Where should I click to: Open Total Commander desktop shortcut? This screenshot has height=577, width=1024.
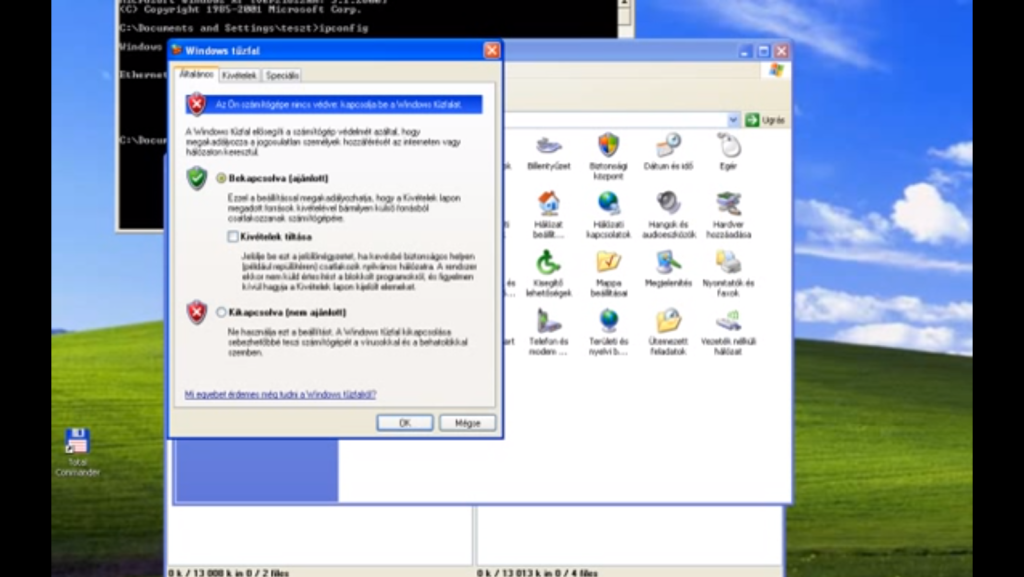click(77, 442)
